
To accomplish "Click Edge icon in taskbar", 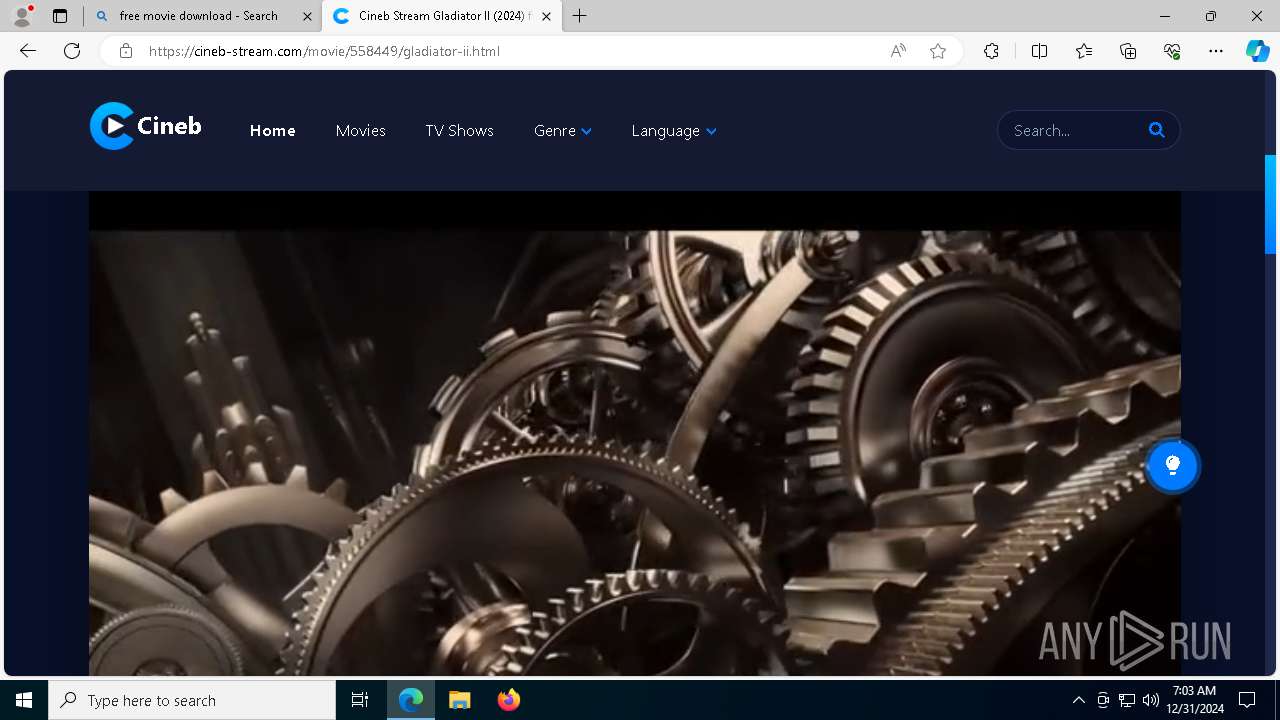I will (411, 700).
